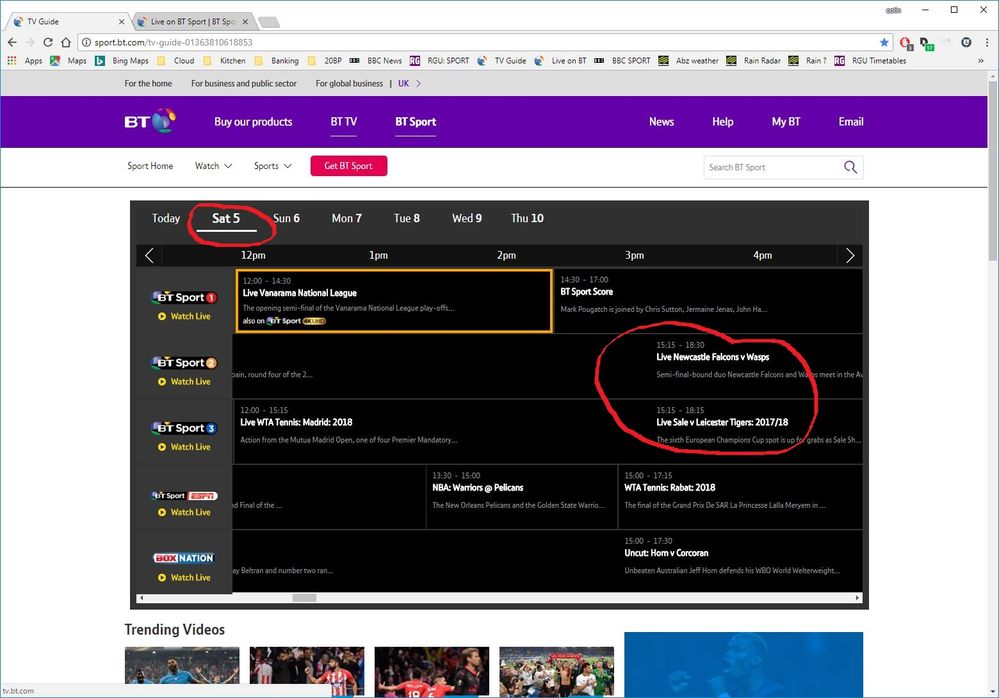
Task: Click the Get BT Sport button
Action: [349, 166]
